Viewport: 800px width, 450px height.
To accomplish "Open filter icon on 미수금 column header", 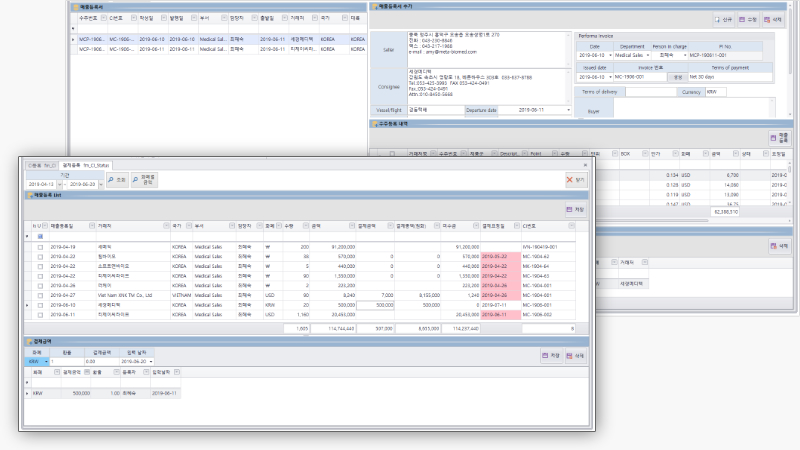I will pos(476,226).
